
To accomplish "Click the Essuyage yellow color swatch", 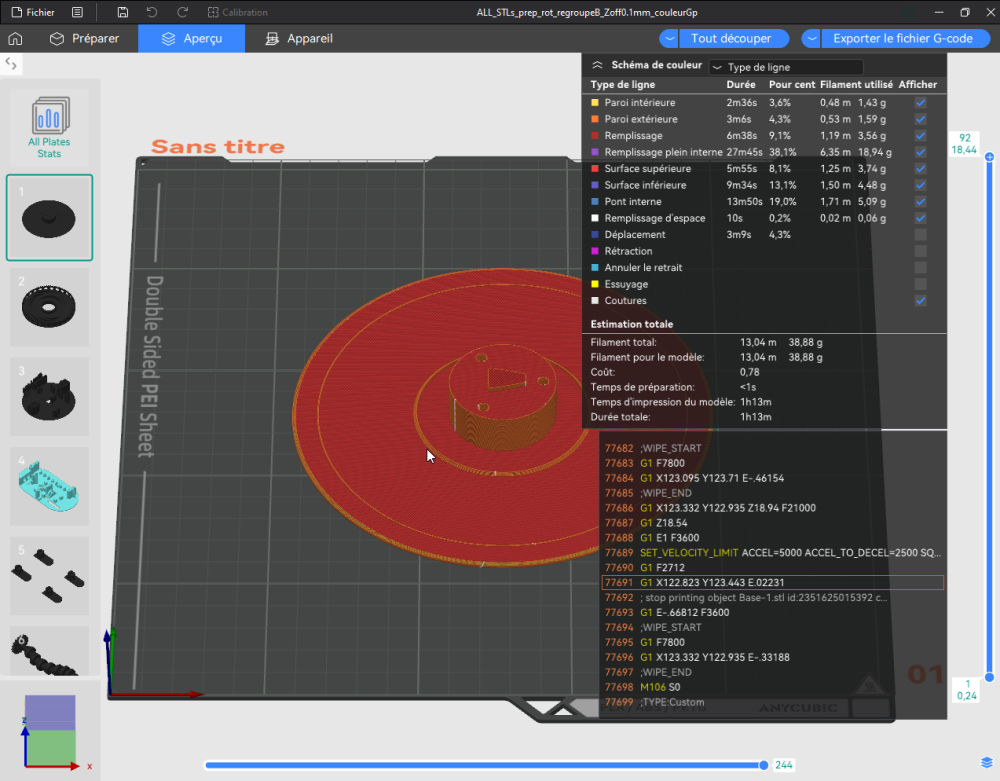I will click(595, 284).
